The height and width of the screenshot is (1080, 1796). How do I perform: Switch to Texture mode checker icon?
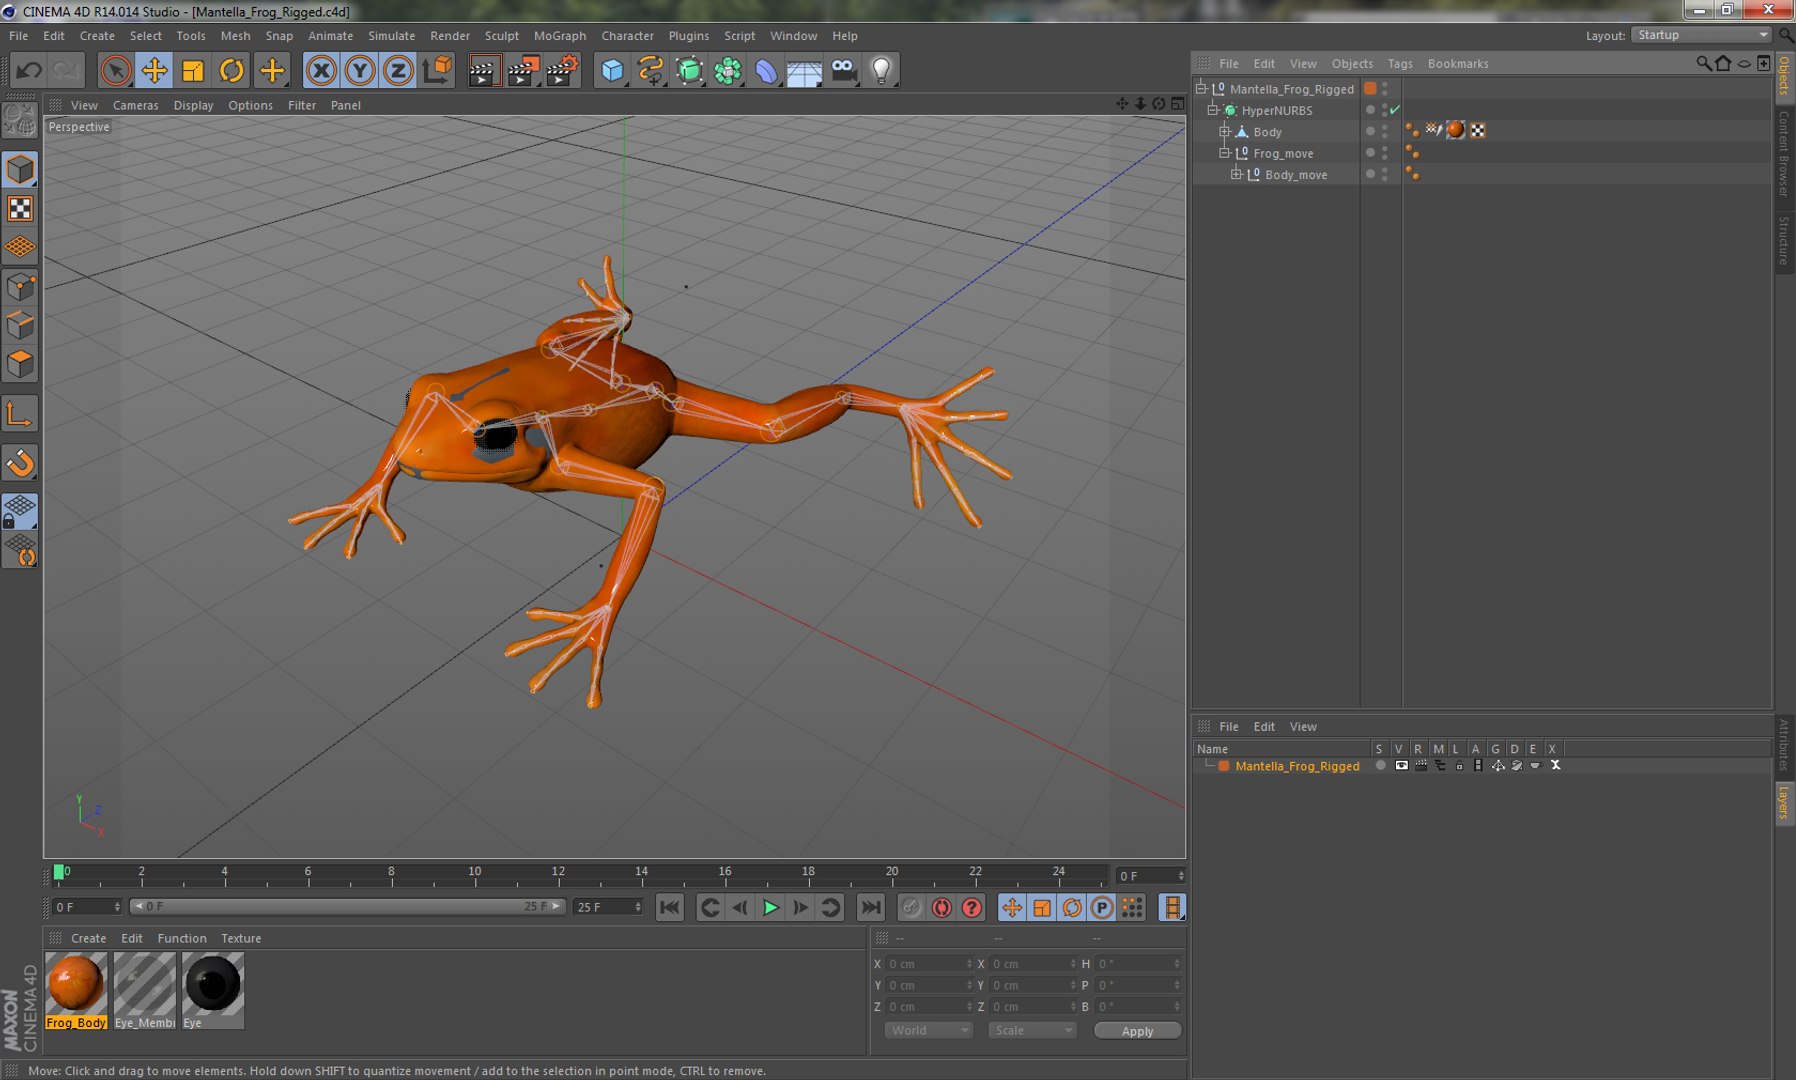(20, 208)
